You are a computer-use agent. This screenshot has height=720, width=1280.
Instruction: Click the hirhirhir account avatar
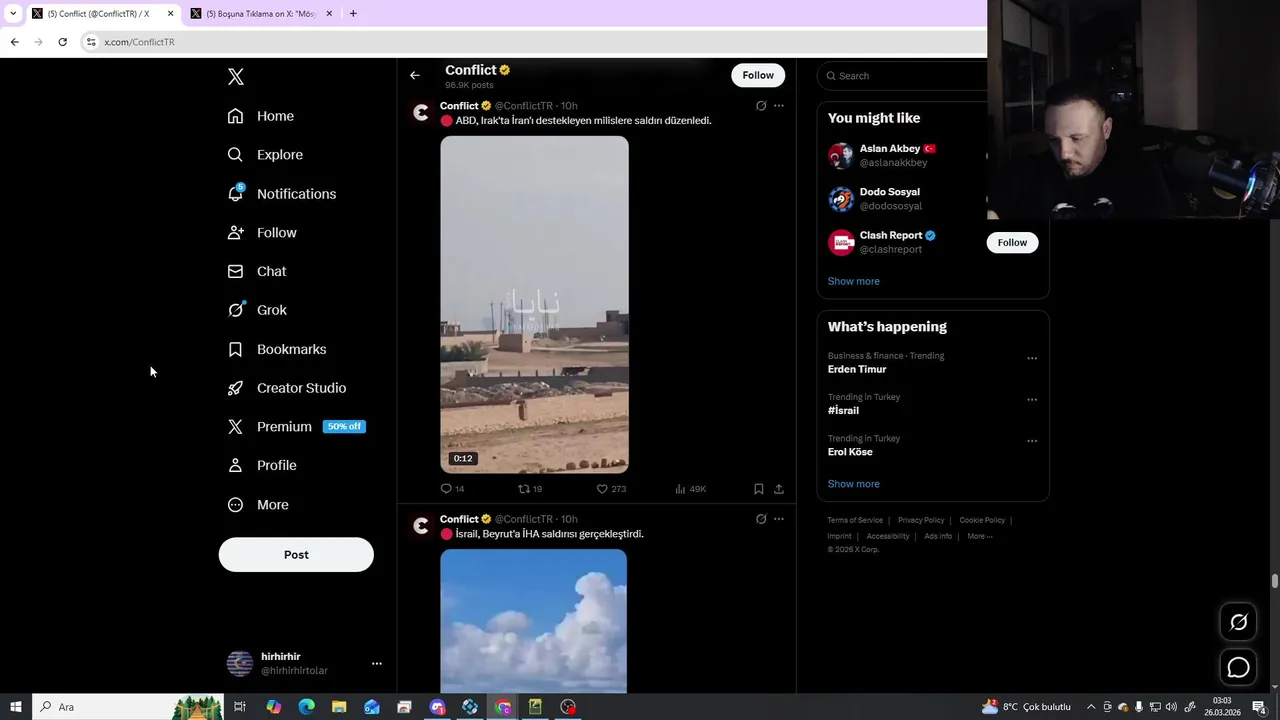click(x=240, y=663)
